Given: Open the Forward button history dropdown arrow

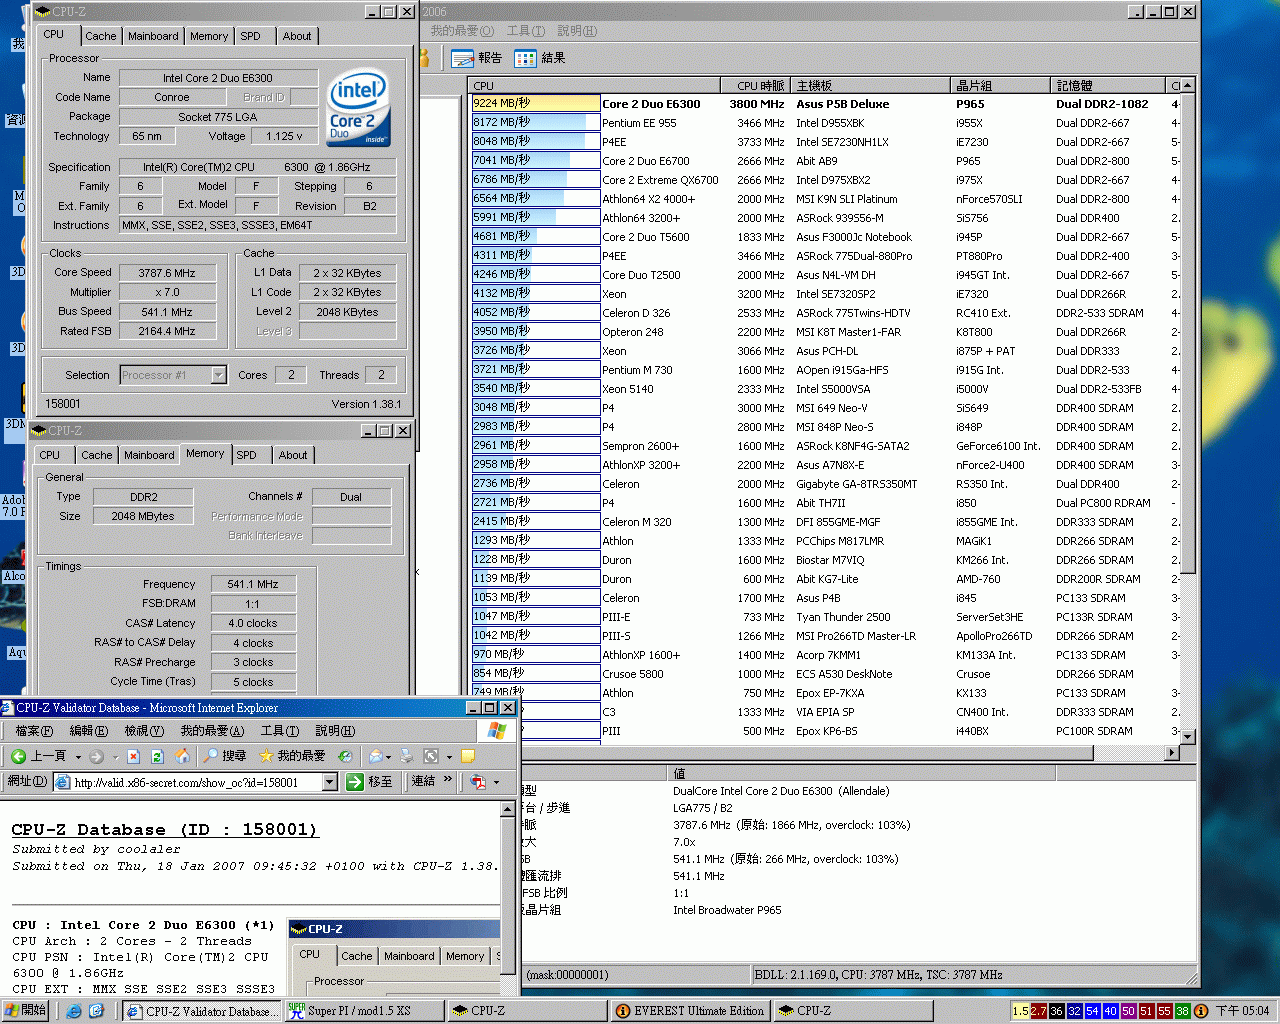Looking at the screenshot, I should (x=114, y=757).
